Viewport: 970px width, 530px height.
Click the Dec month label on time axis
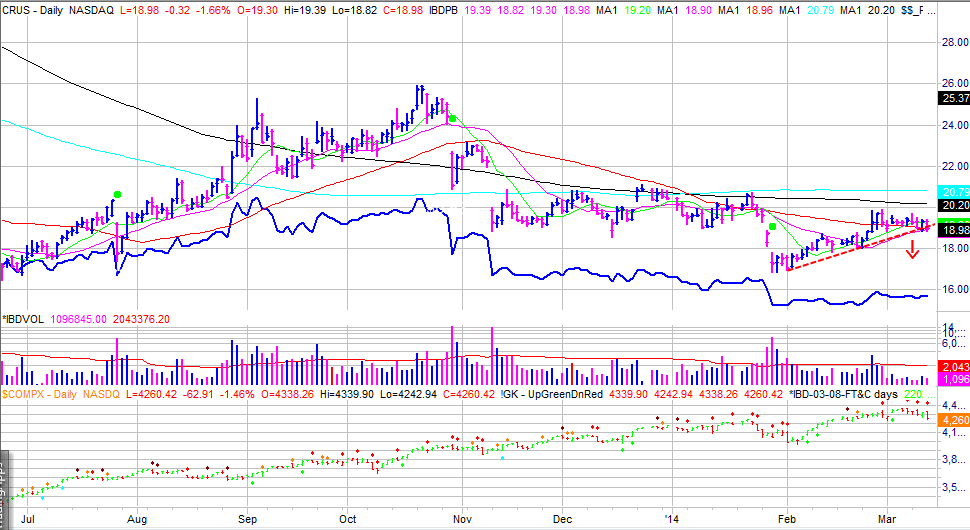coord(562,519)
